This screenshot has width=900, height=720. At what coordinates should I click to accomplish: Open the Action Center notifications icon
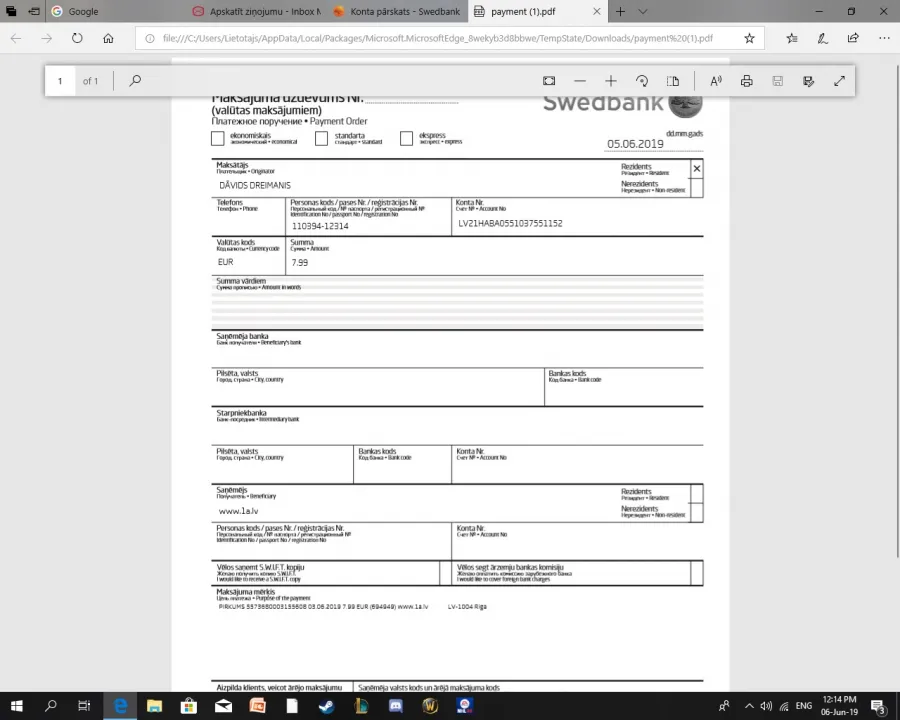878,706
